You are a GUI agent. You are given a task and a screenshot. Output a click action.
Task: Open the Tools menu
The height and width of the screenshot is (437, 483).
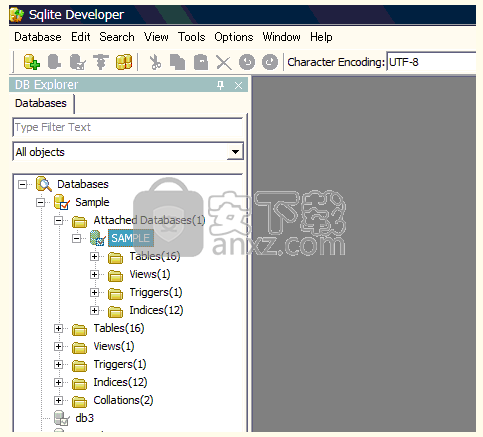(x=191, y=37)
